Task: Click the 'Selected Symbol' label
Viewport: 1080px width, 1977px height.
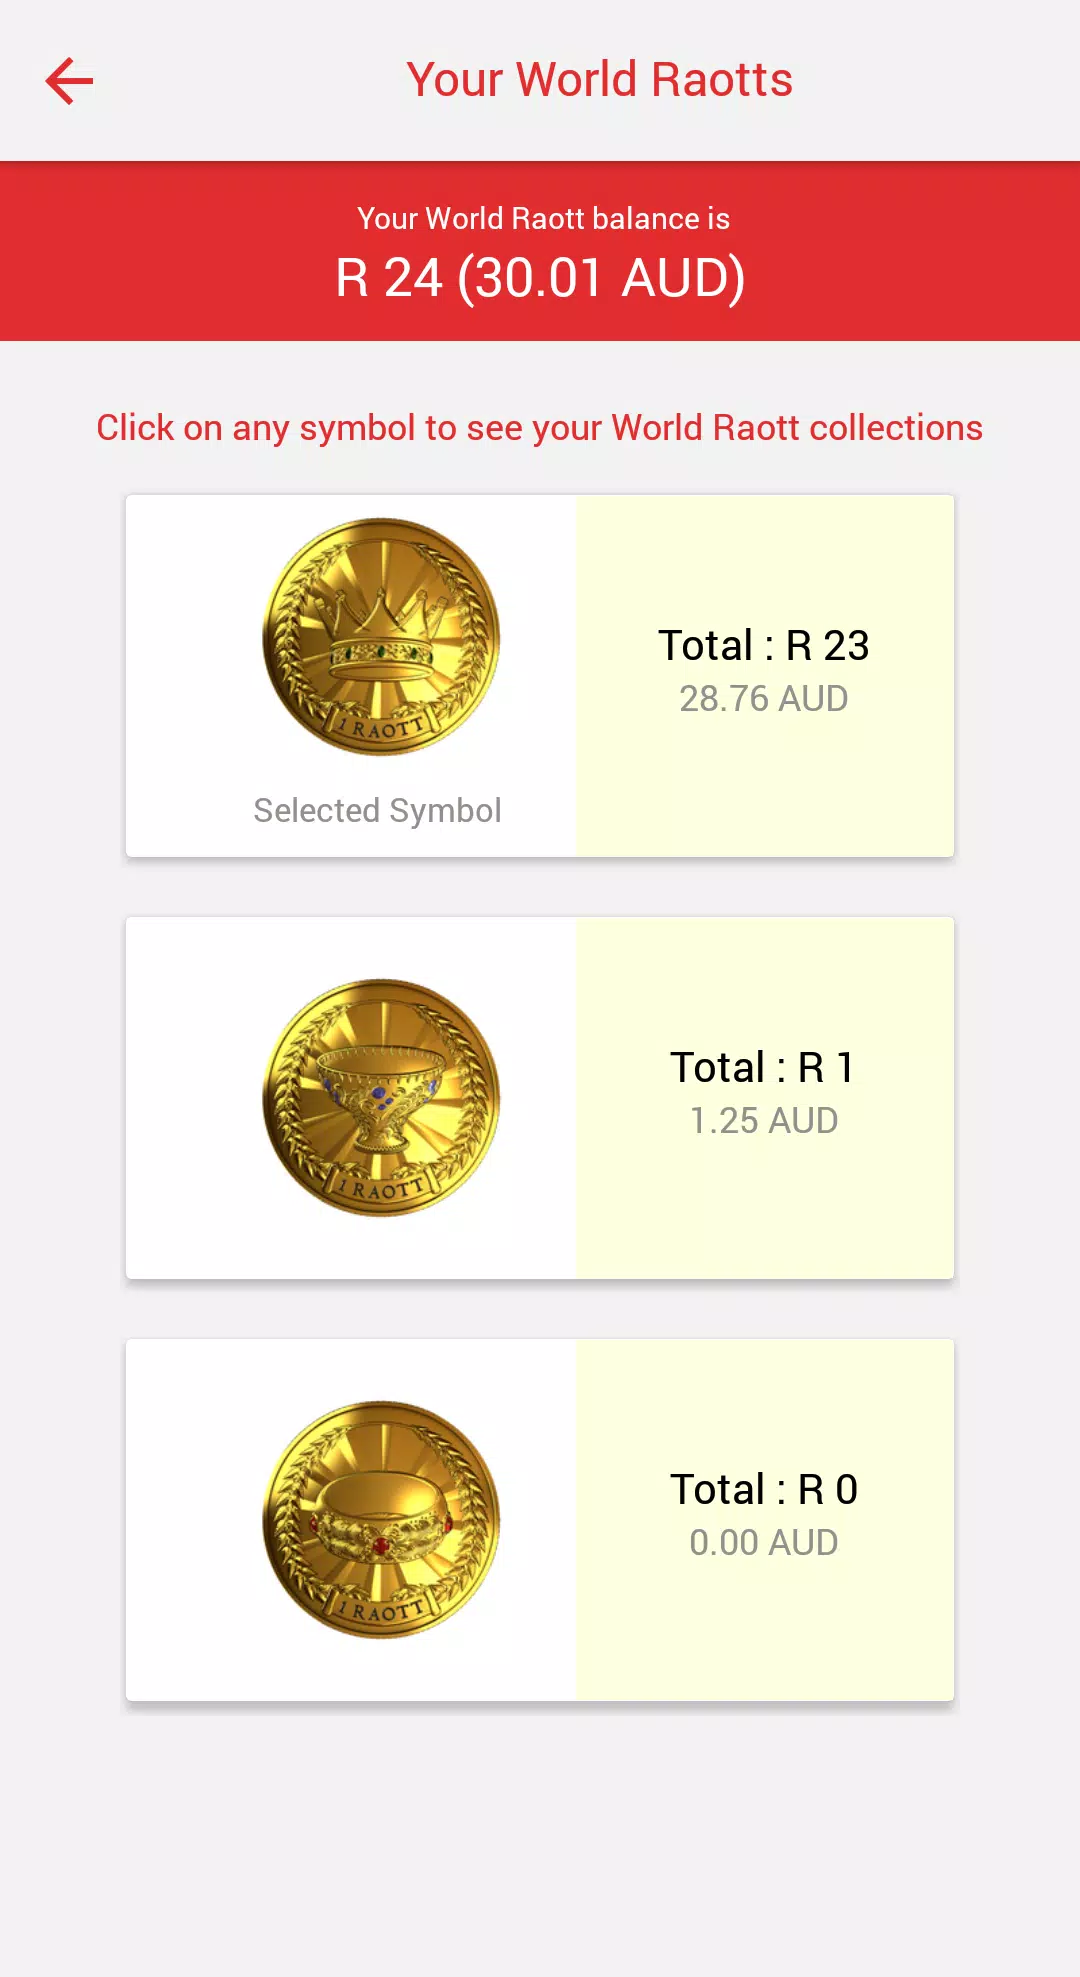Action: click(377, 810)
